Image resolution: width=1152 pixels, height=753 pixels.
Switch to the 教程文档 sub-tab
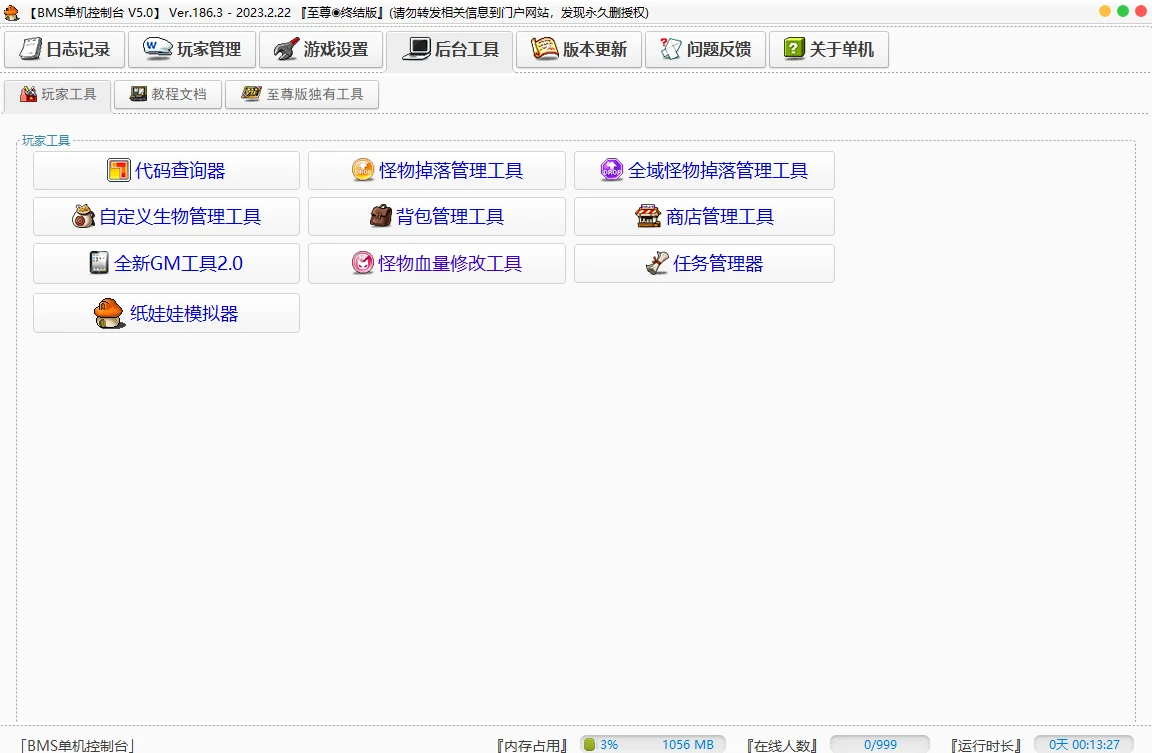click(x=167, y=95)
